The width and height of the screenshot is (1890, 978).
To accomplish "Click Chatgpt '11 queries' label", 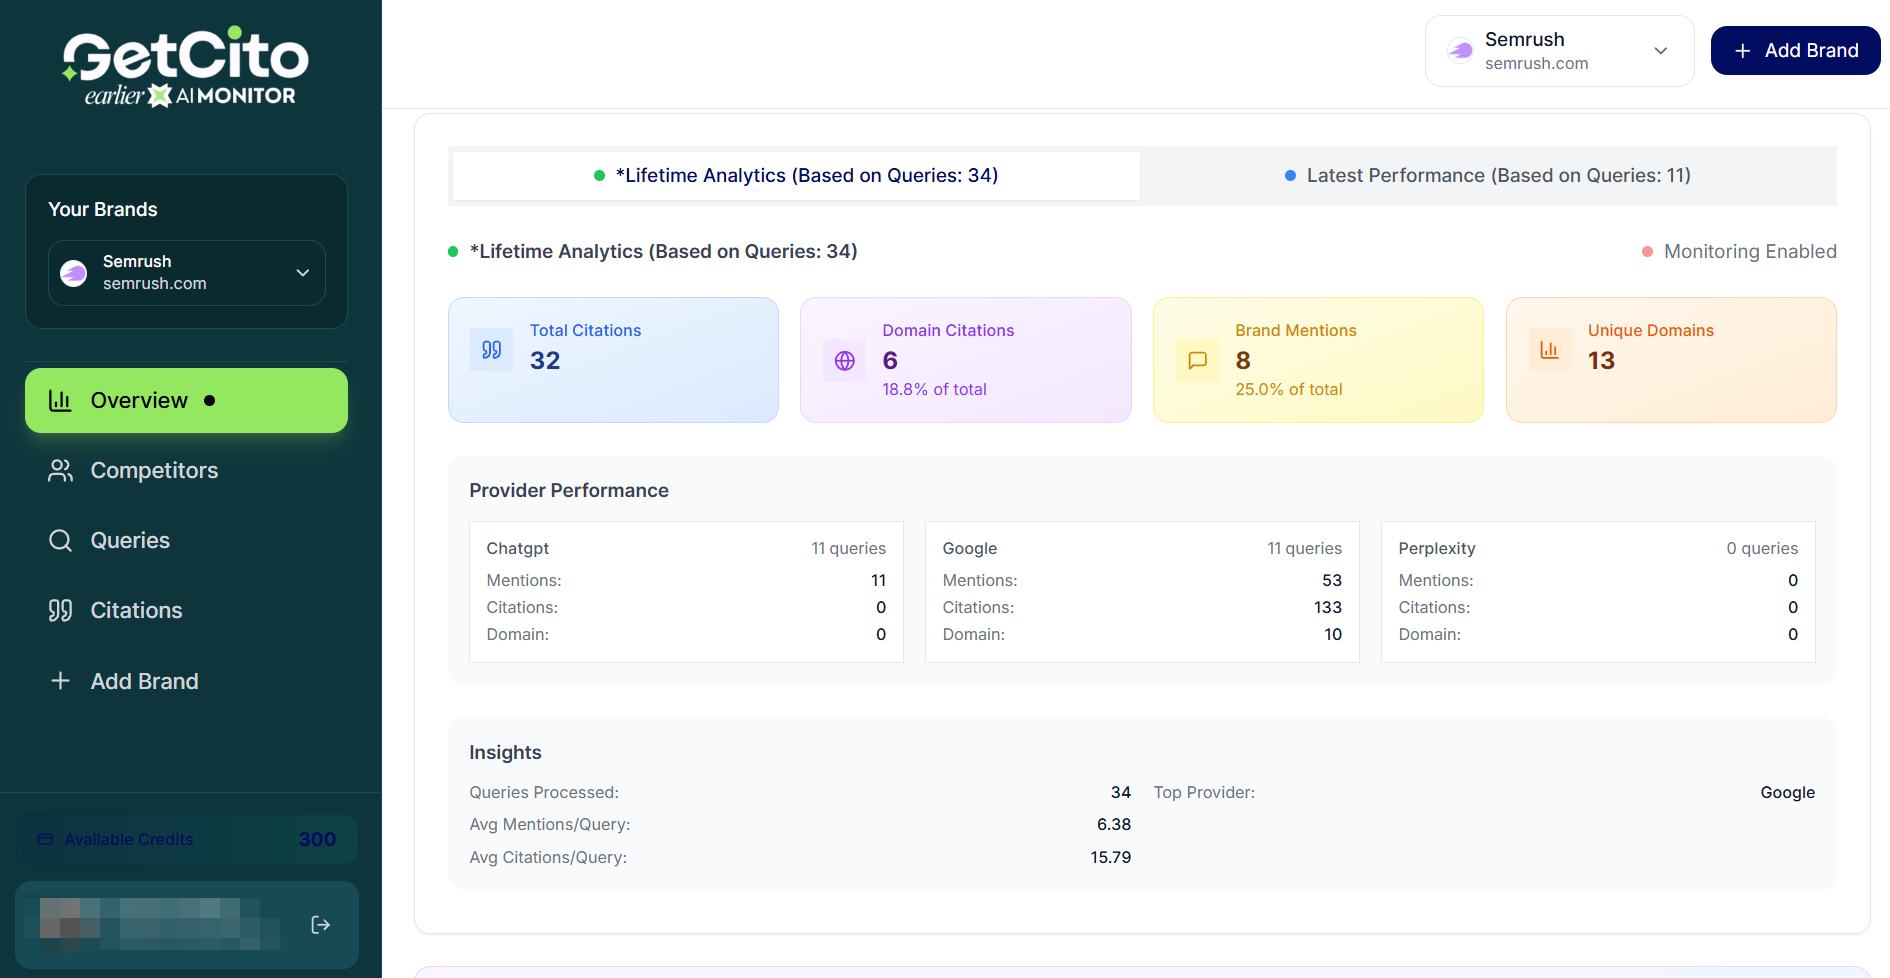I will click(x=848, y=549).
